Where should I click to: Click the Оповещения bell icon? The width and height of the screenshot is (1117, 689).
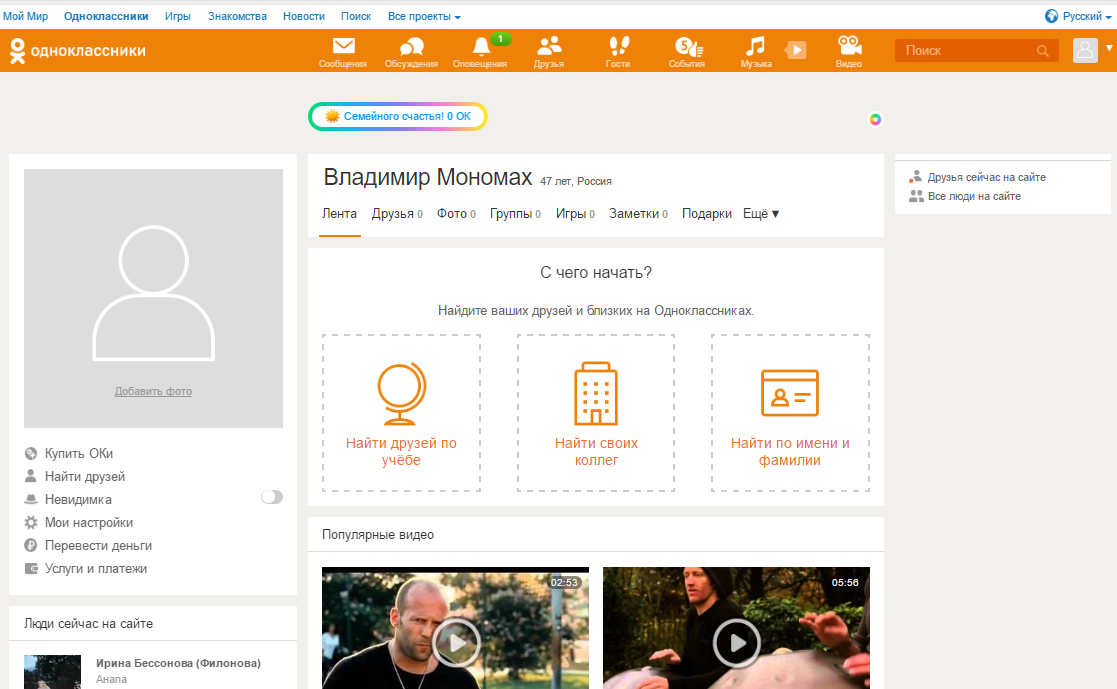pyautogui.click(x=481, y=47)
